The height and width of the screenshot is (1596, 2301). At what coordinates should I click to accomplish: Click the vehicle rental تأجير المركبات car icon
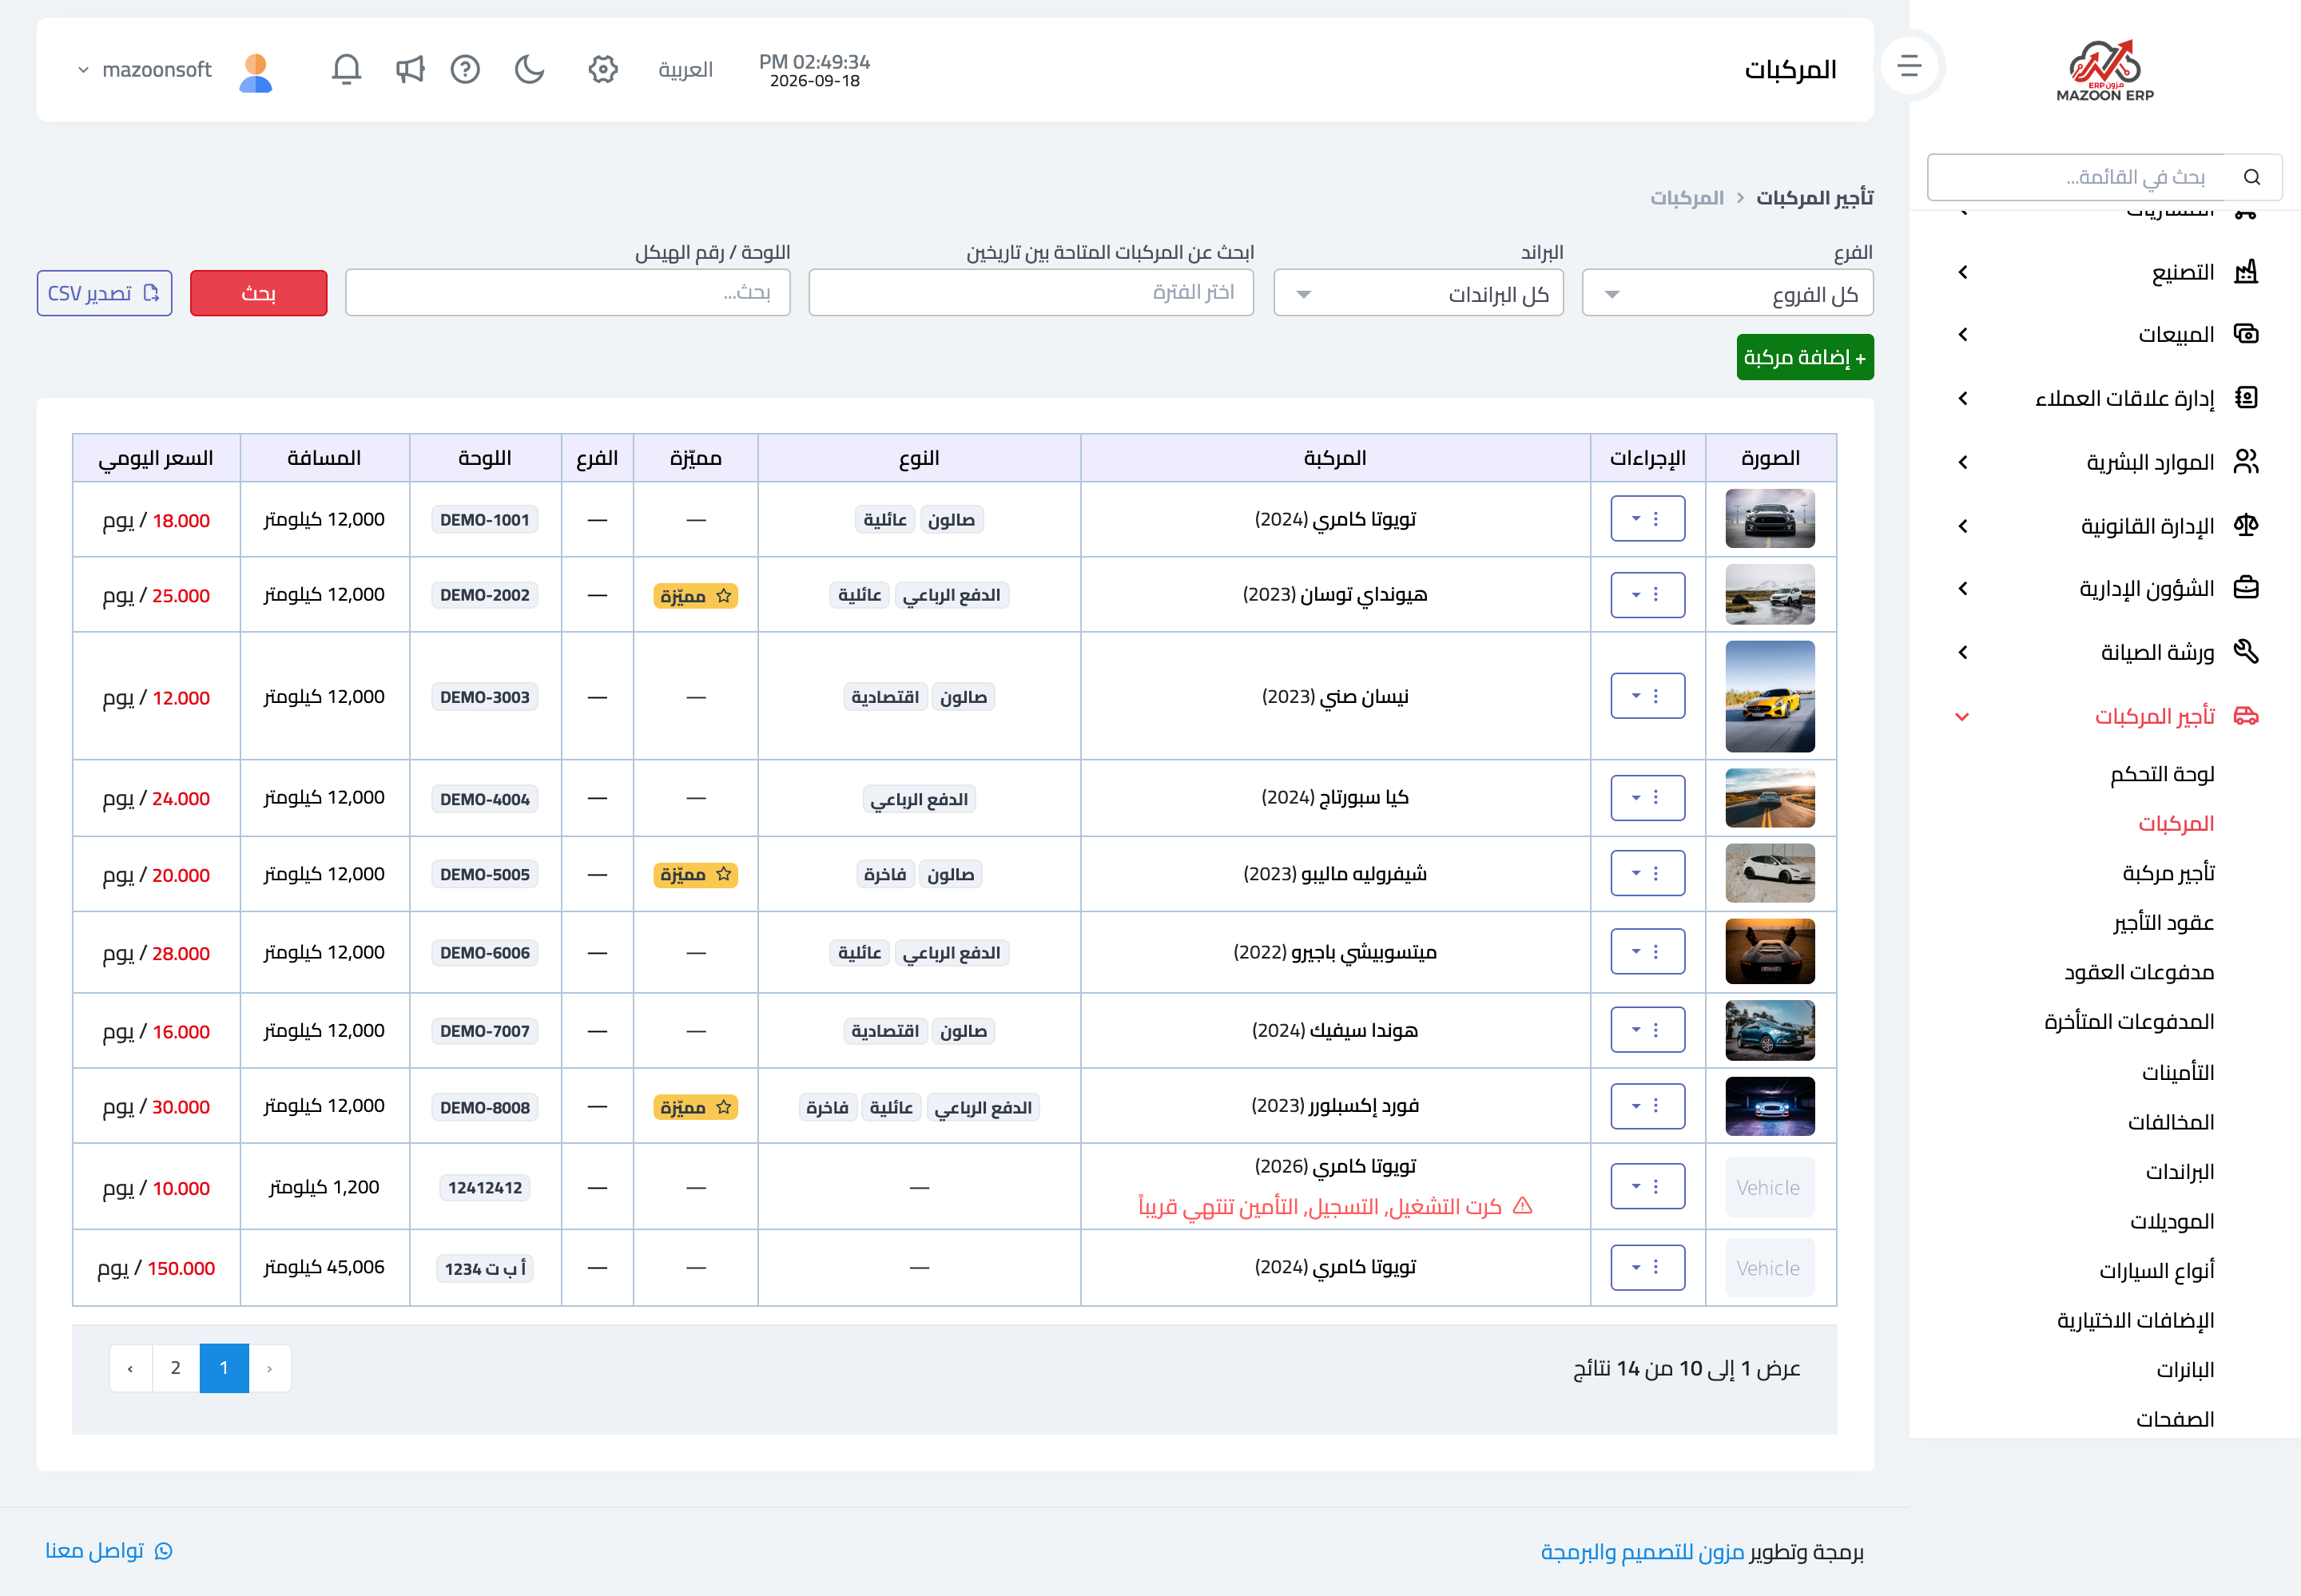click(x=2246, y=716)
